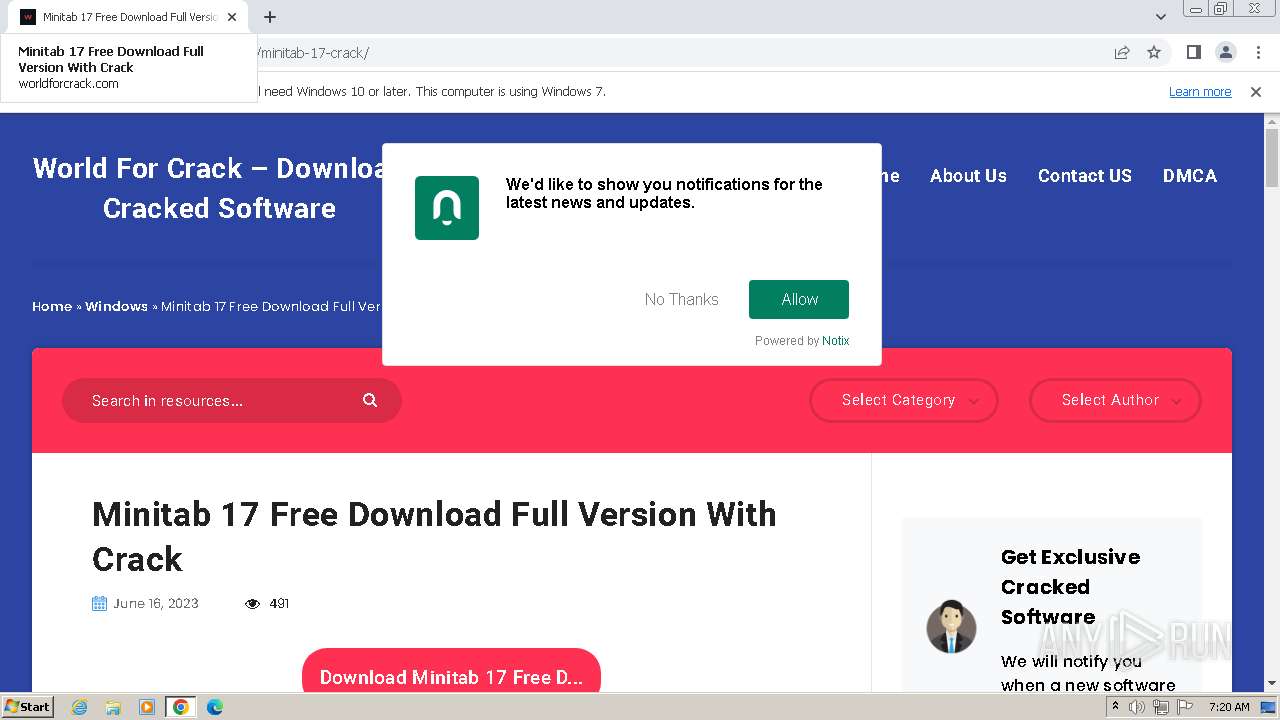Open the DMCA page

tap(1190, 176)
